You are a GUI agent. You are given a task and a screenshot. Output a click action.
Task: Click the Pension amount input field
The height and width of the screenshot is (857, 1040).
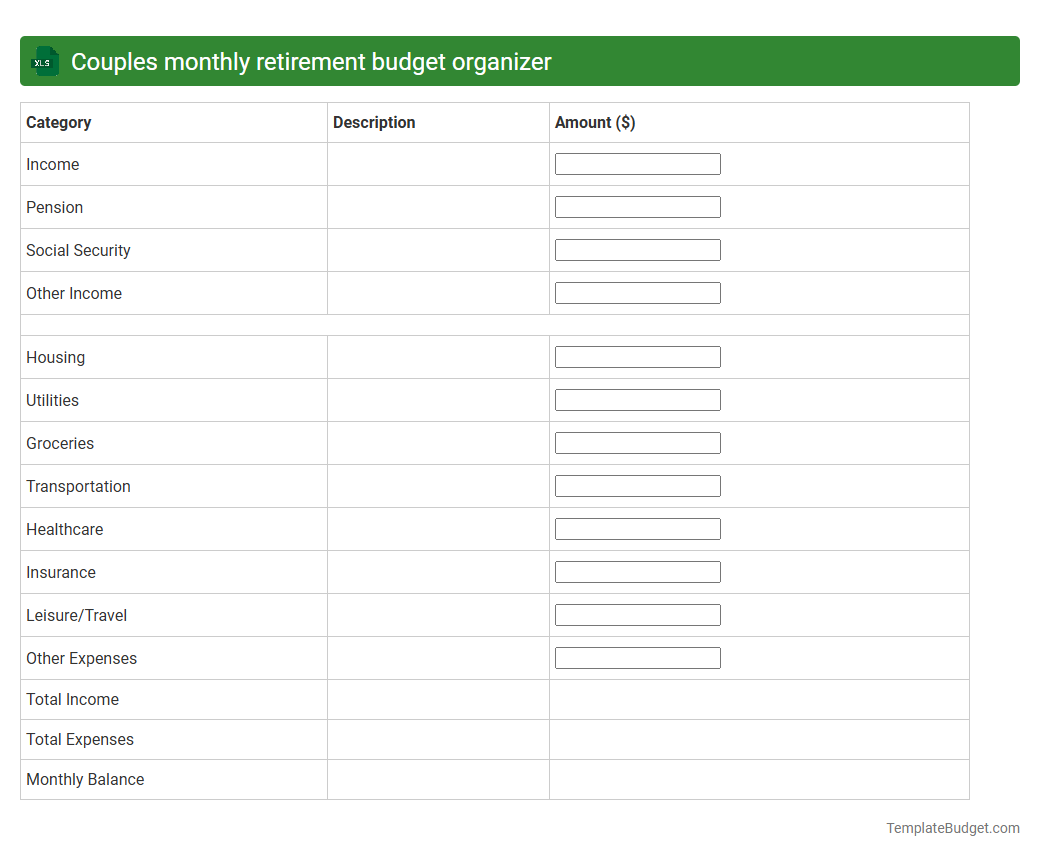click(637, 207)
